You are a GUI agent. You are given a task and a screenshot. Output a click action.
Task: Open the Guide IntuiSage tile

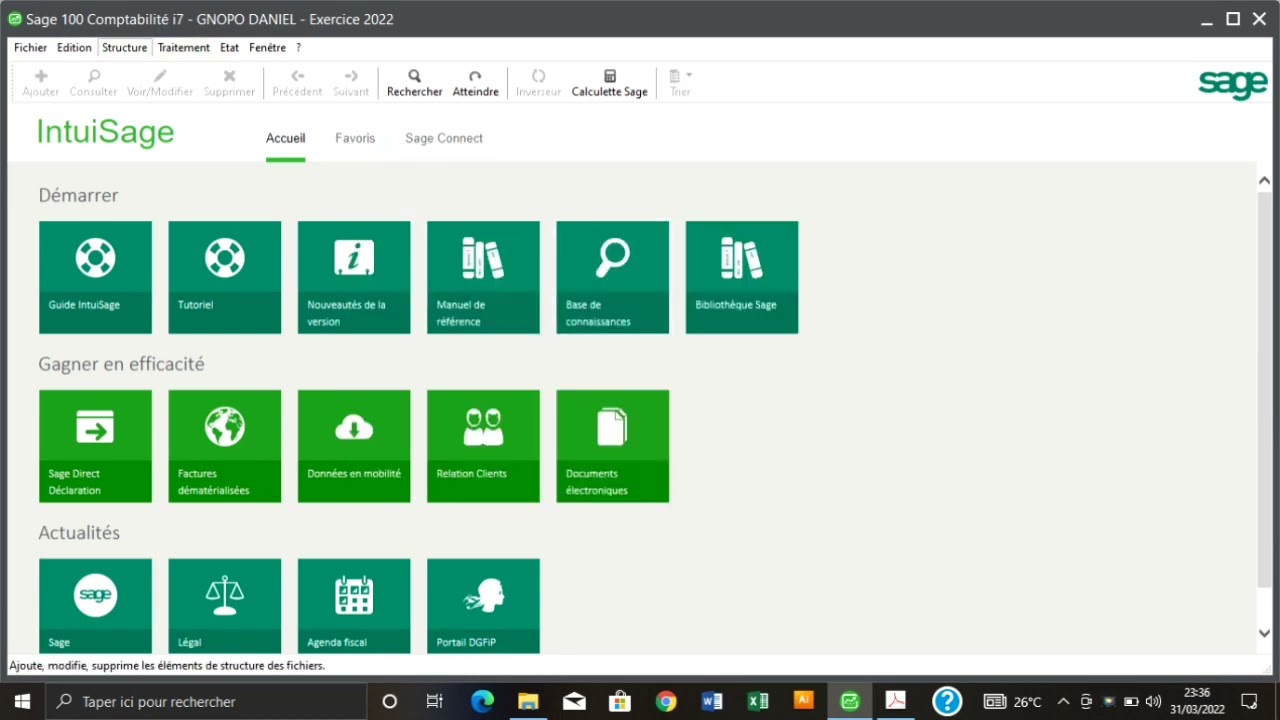(95, 277)
